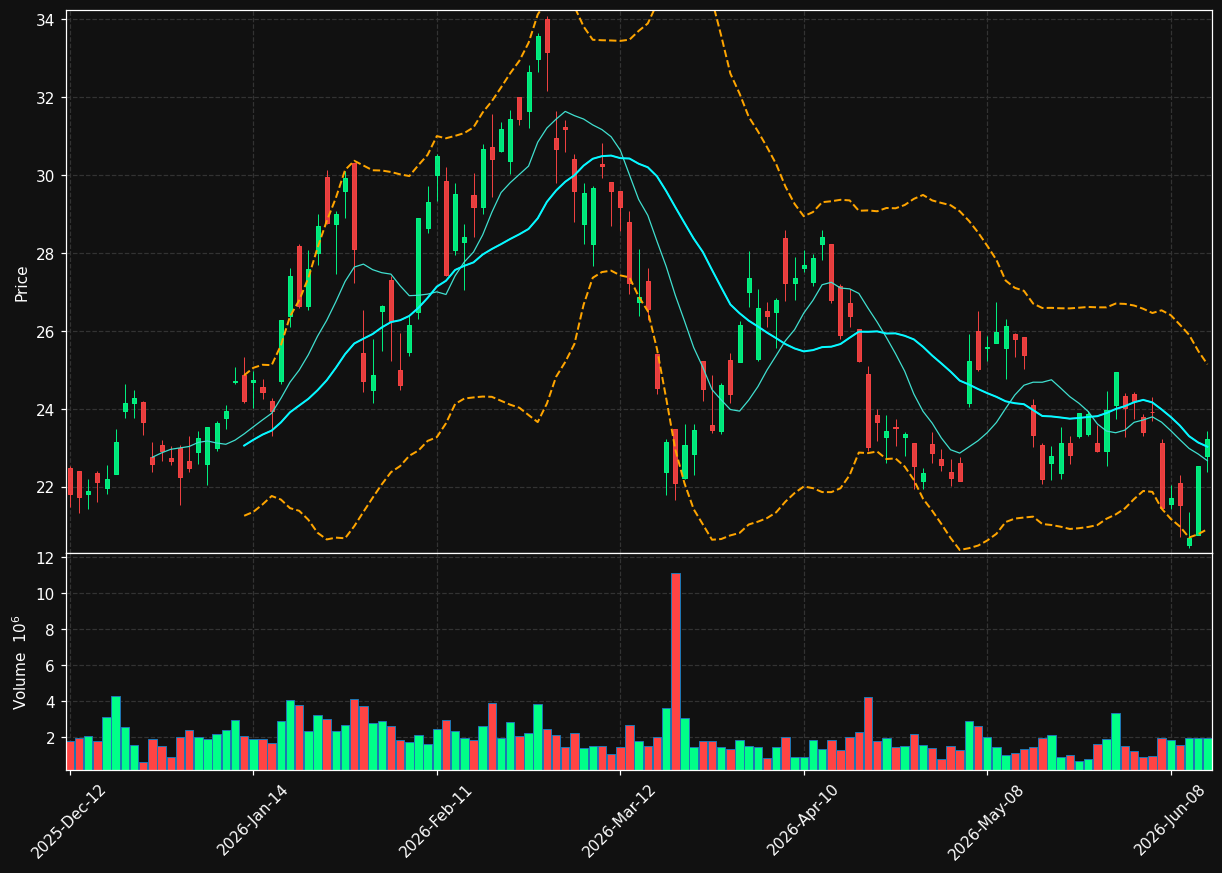Click the Volume axis title
The image size is (1222, 873).
22,662
